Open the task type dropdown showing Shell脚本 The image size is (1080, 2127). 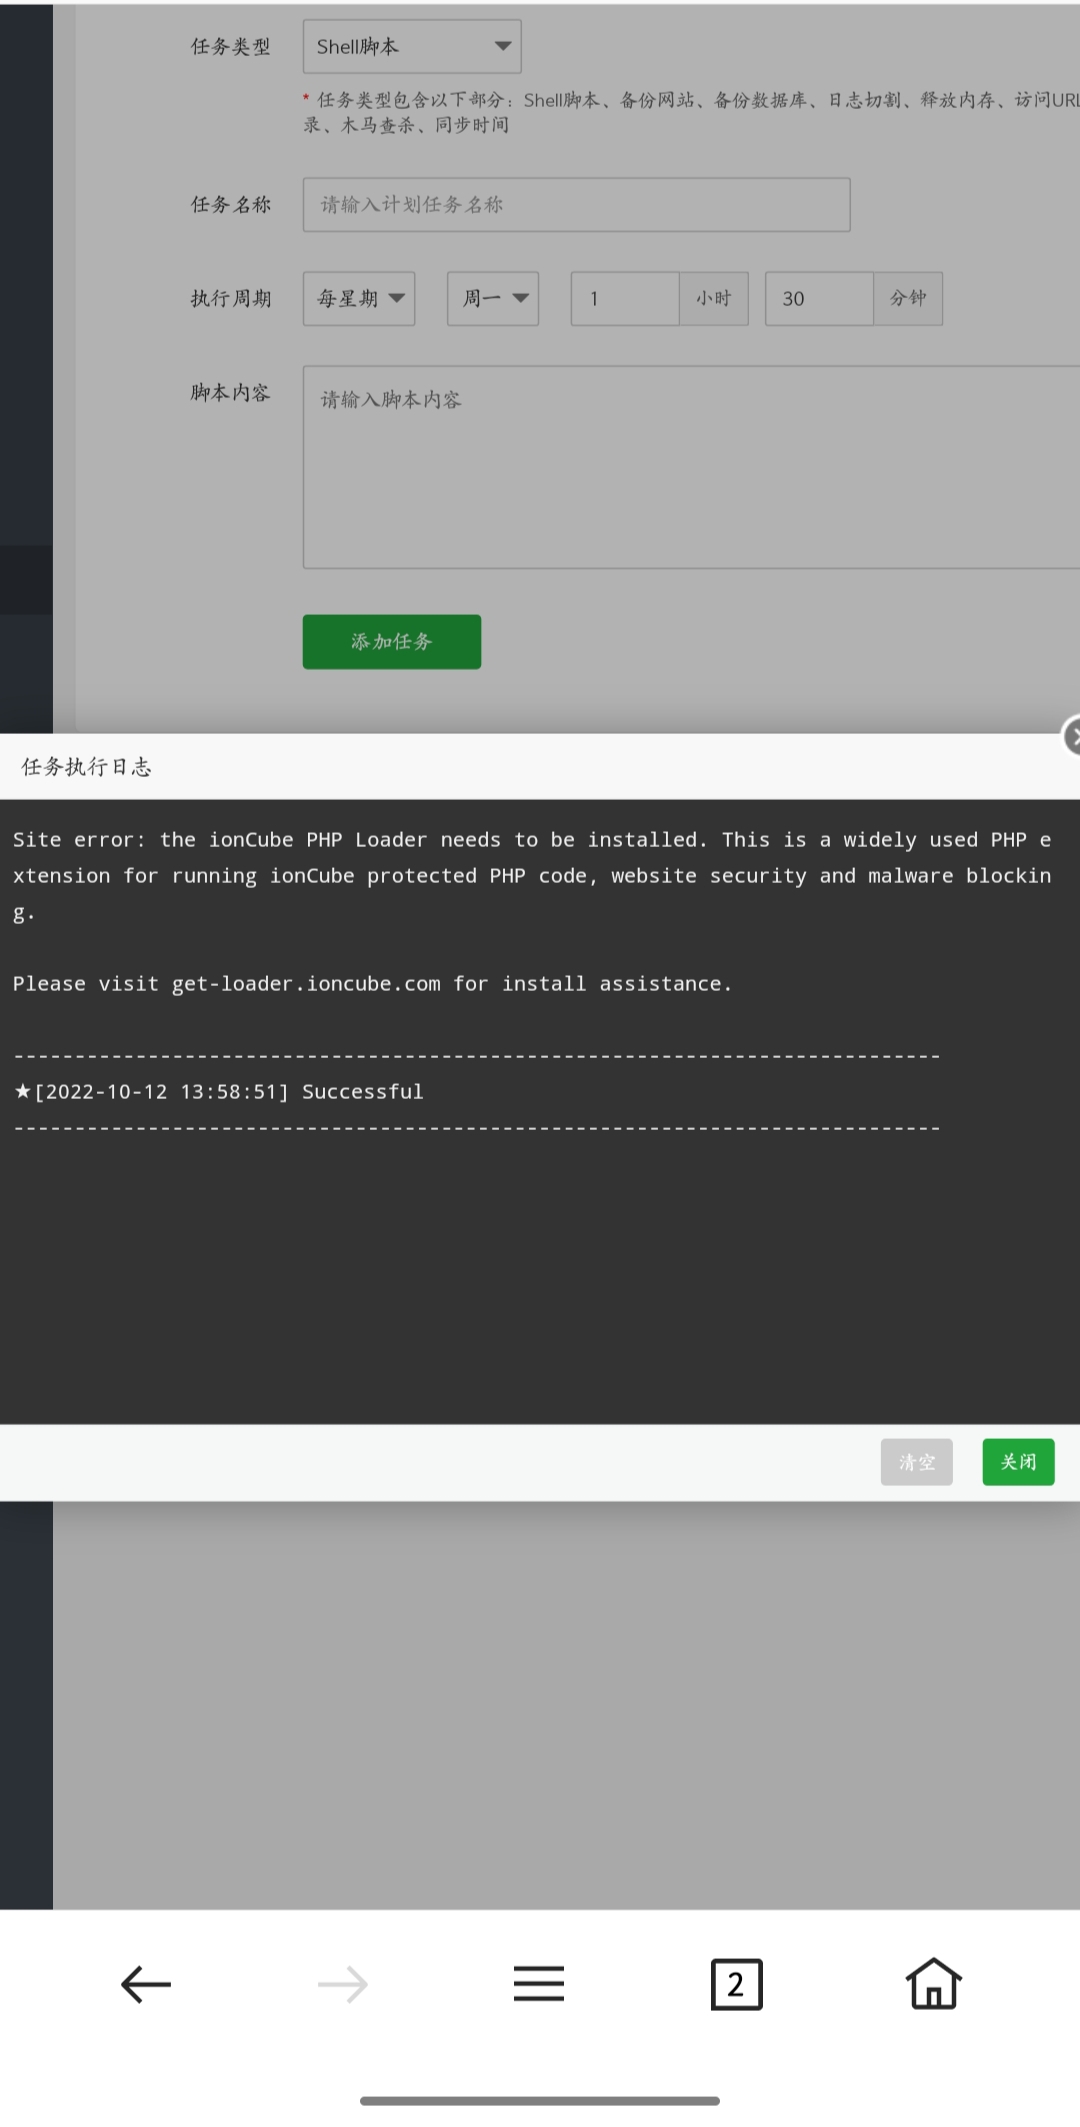(412, 46)
